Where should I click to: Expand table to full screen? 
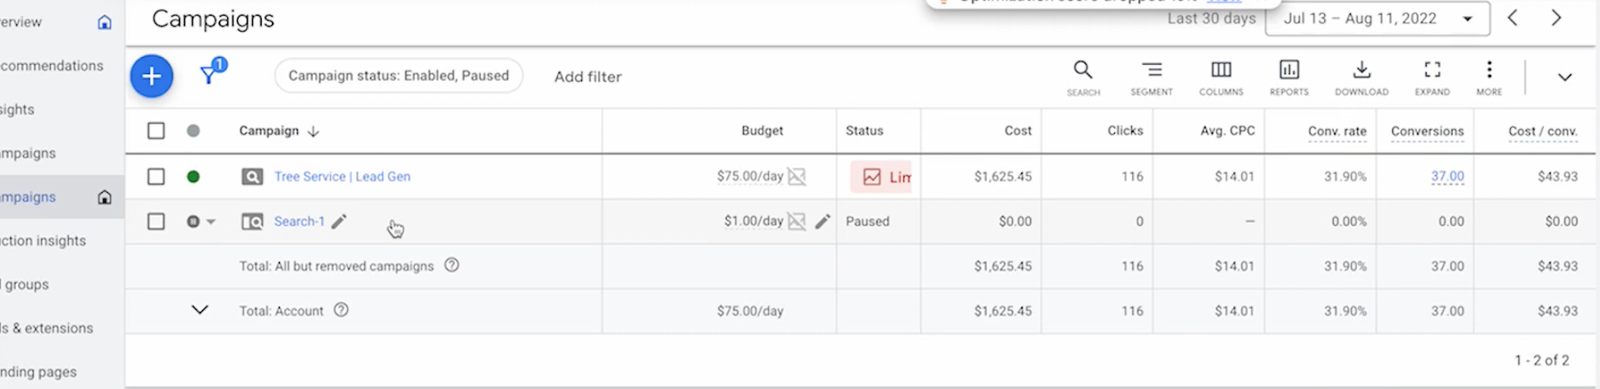pyautogui.click(x=1432, y=77)
